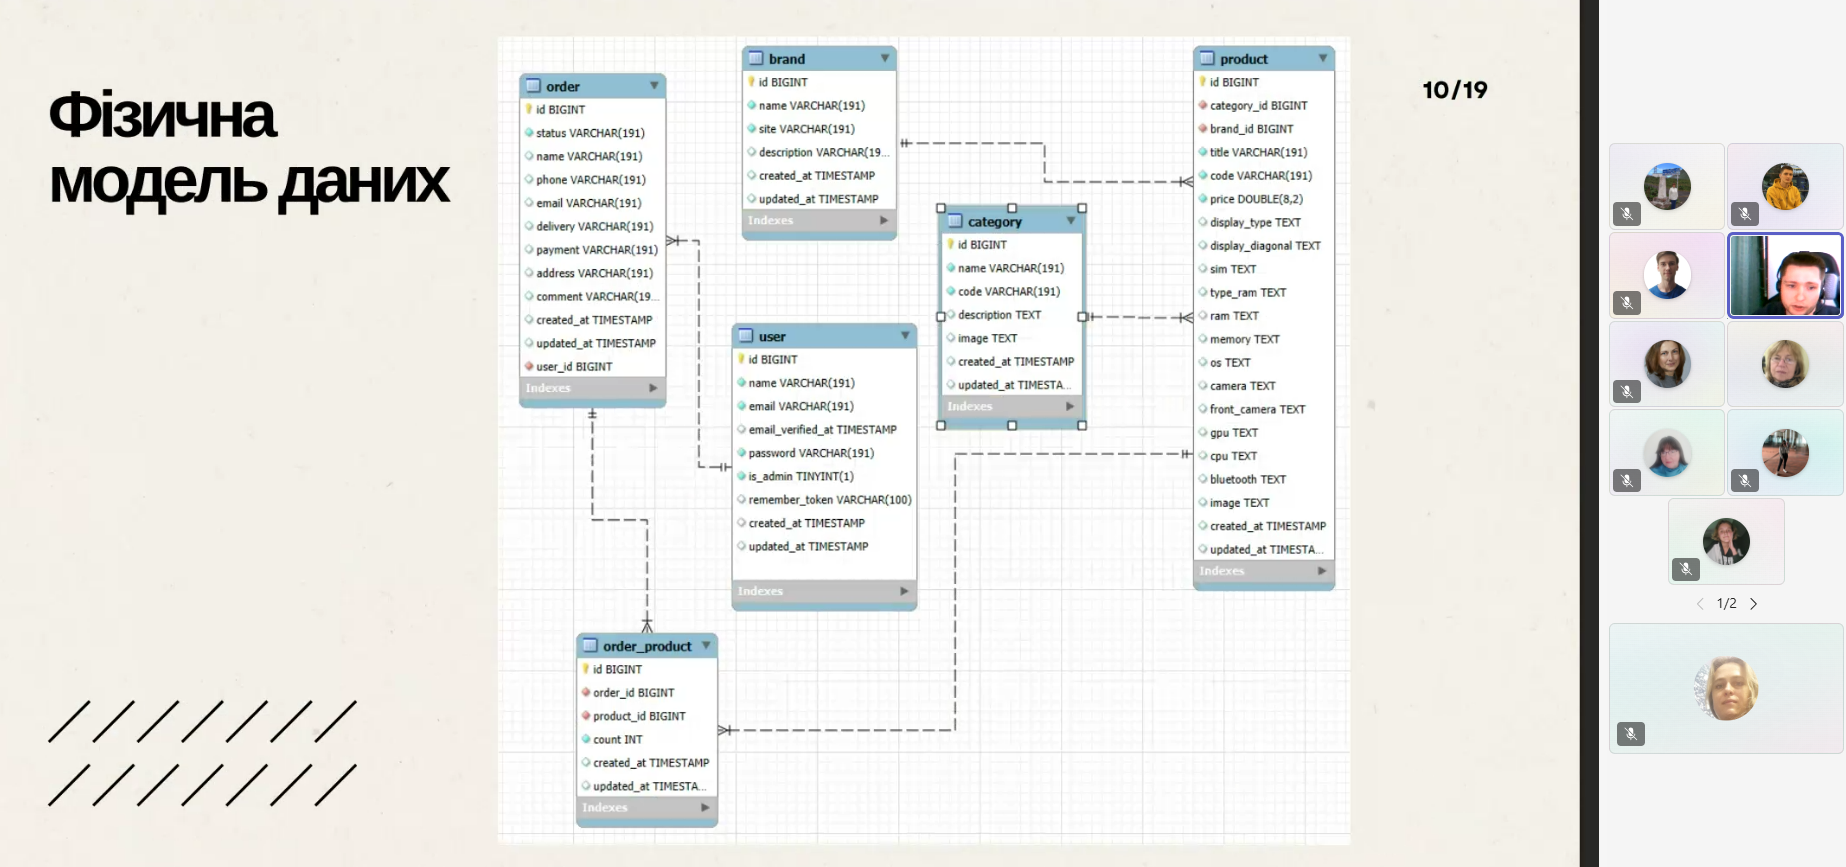Select 'delivery VARCHAR(191)' in order table
The width and height of the screenshot is (1846, 867).
594,226
